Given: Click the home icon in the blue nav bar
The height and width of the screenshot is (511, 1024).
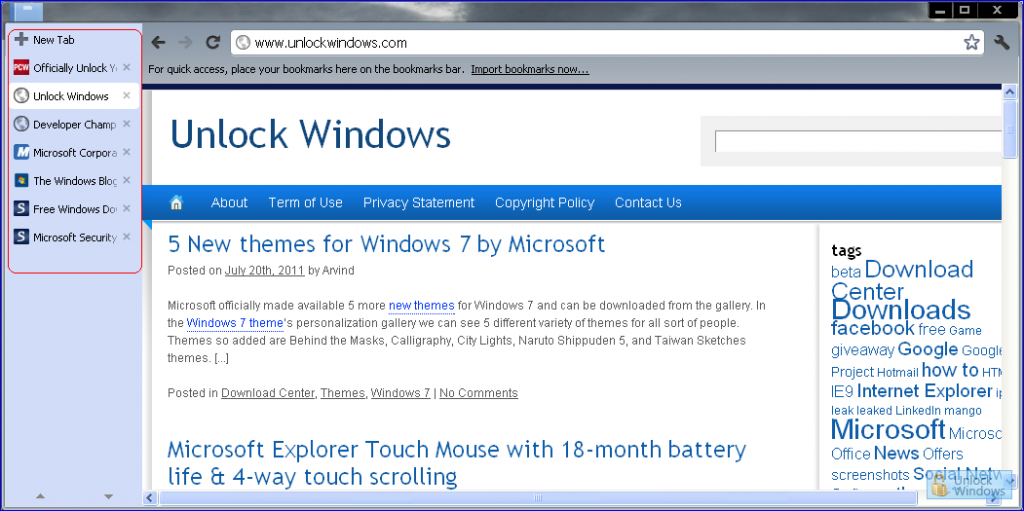Looking at the screenshot, I should click(x=176, y=203).
